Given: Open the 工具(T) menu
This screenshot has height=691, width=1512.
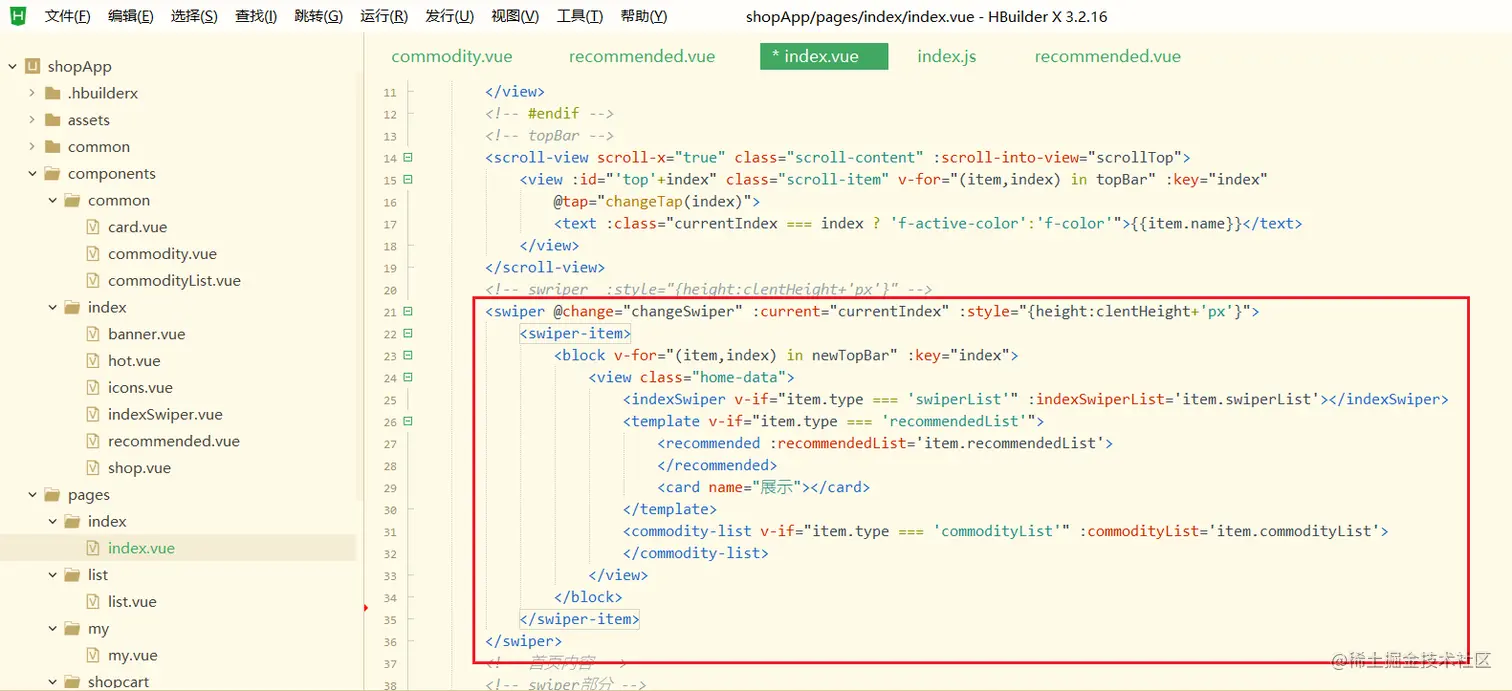Looking at the screenshot, I should [580, 16].
